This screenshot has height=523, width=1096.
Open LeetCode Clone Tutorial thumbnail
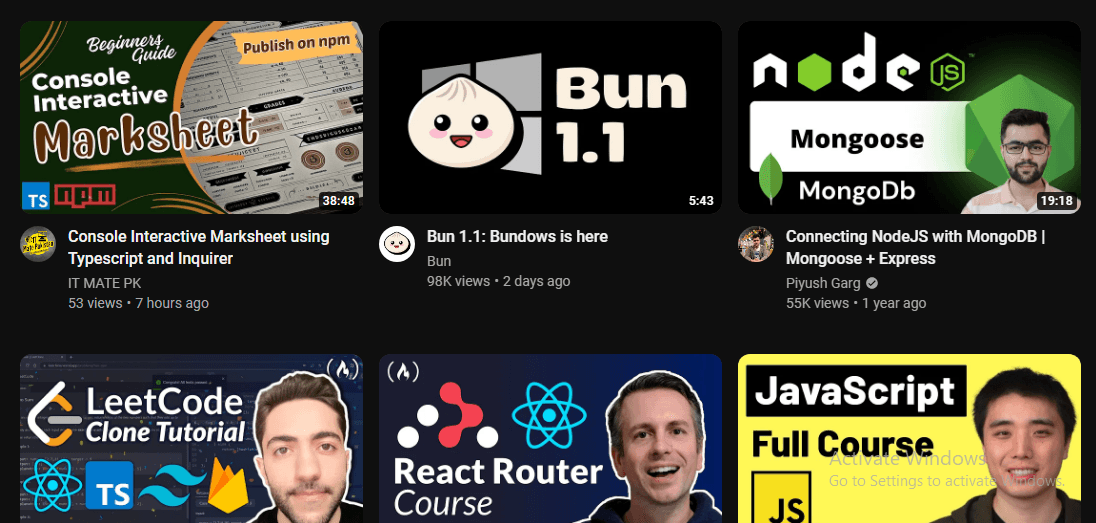[x=192, y=438]
